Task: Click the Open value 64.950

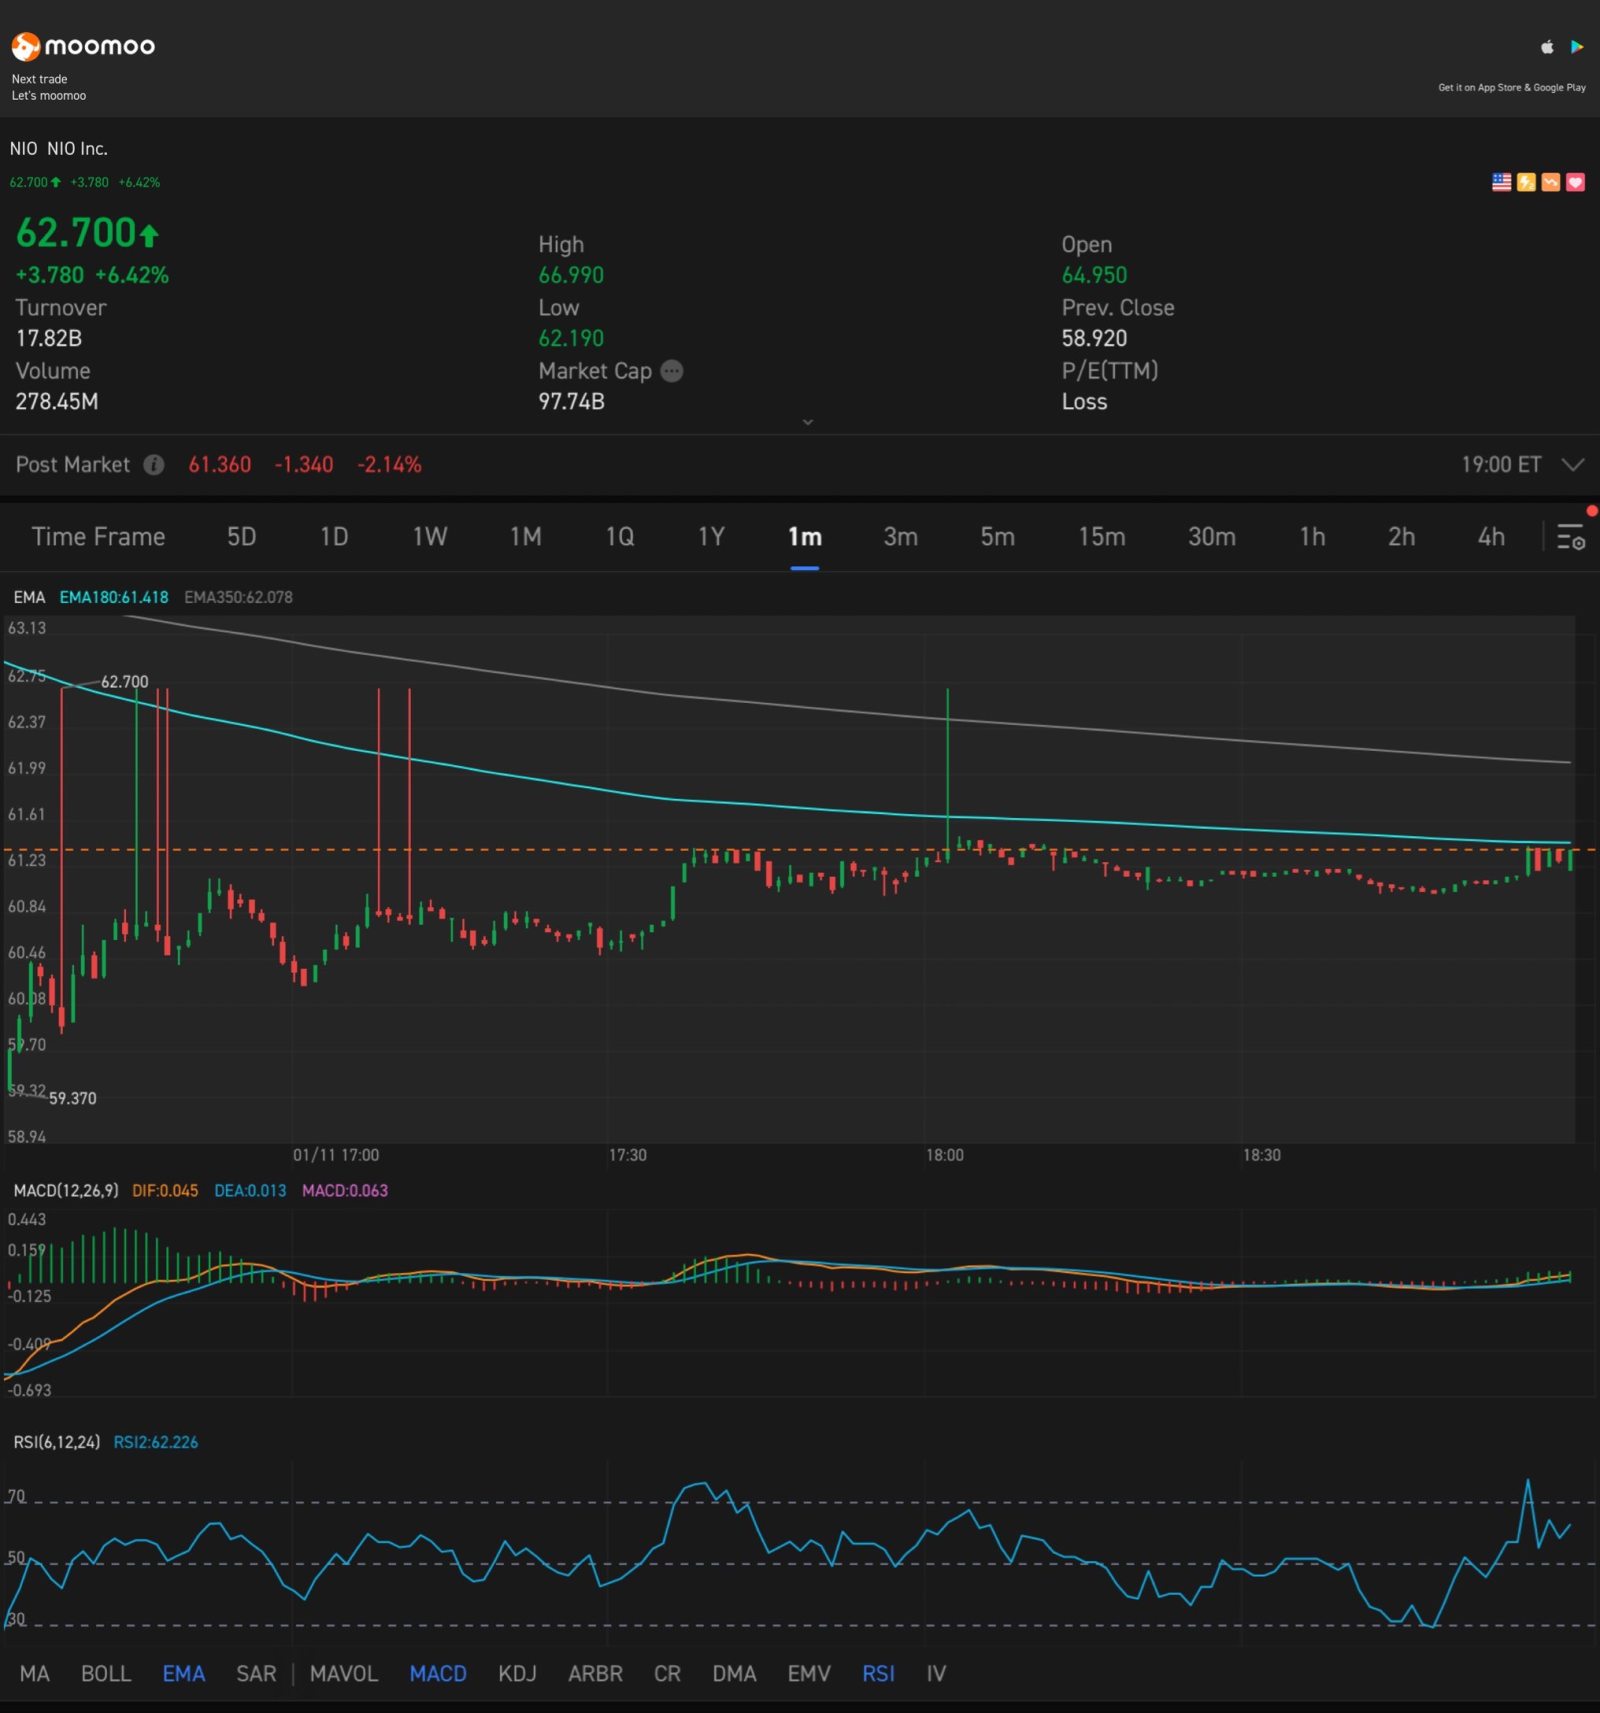Action: point(1094,275)
